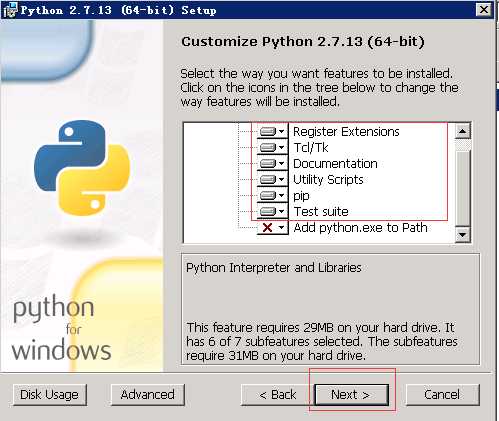Click the Disk Usage button
The width and height of the screenshot is (499, 421).
(x=50, y=395)
